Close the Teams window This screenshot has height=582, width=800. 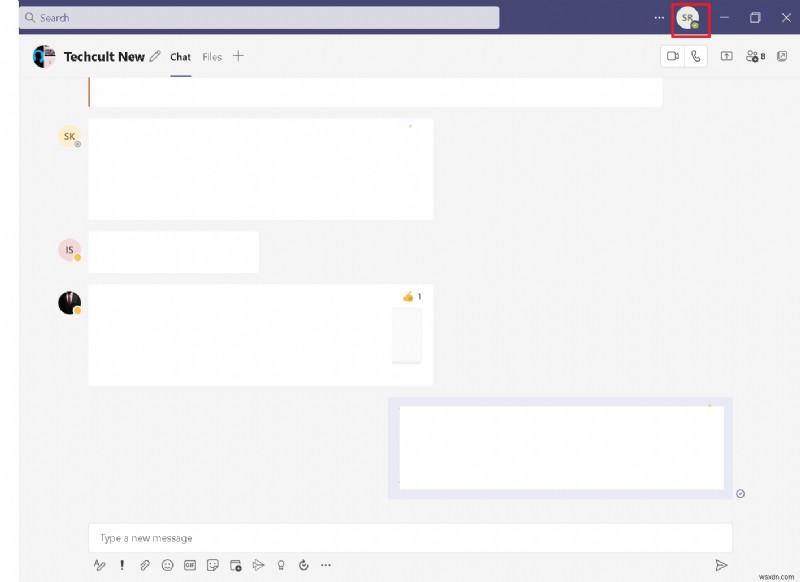coord(786,18)
